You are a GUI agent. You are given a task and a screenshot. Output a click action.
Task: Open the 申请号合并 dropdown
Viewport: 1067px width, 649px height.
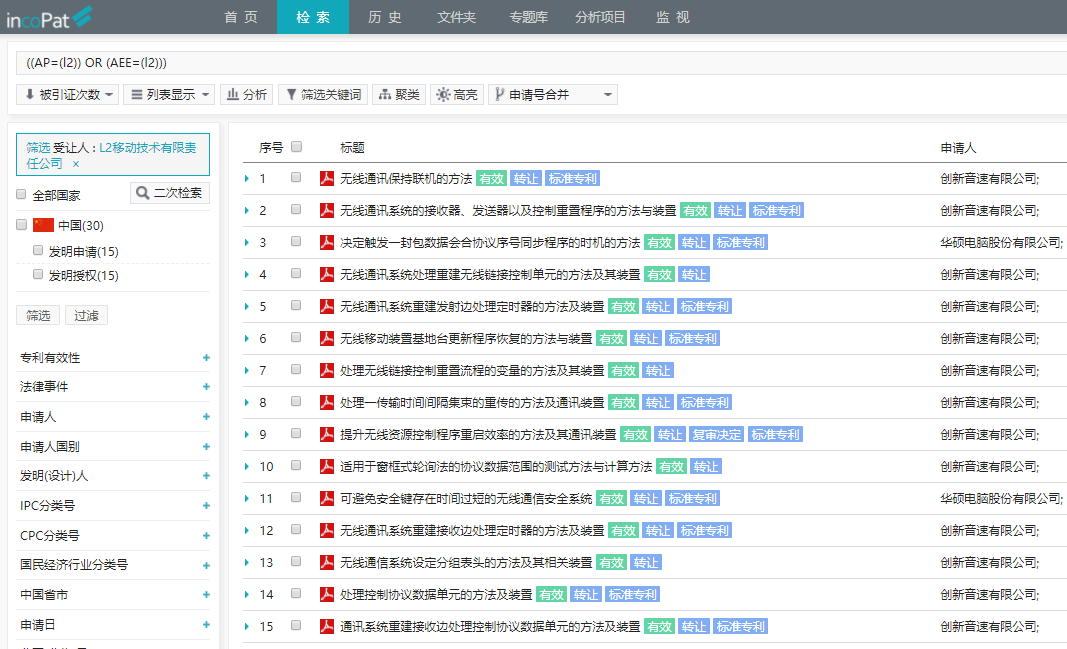(552, 95)
